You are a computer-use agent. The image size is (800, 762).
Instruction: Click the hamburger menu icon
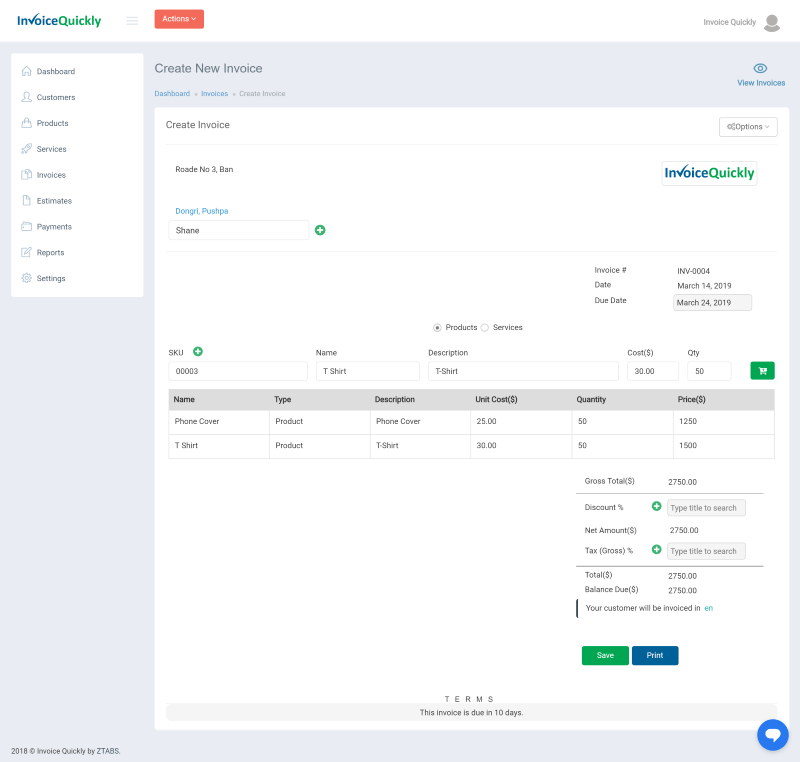coord(132,20)
